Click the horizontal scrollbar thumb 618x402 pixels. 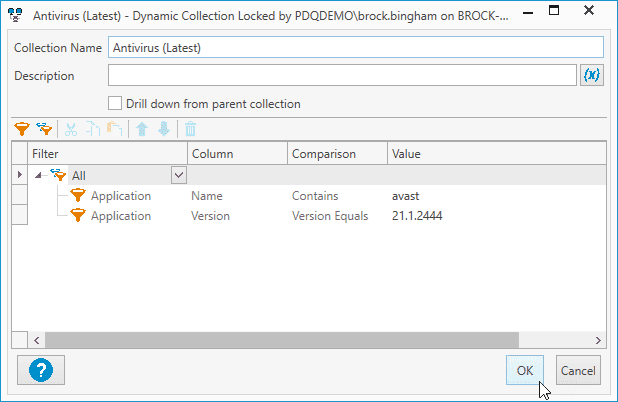click(x=282, y=340)
